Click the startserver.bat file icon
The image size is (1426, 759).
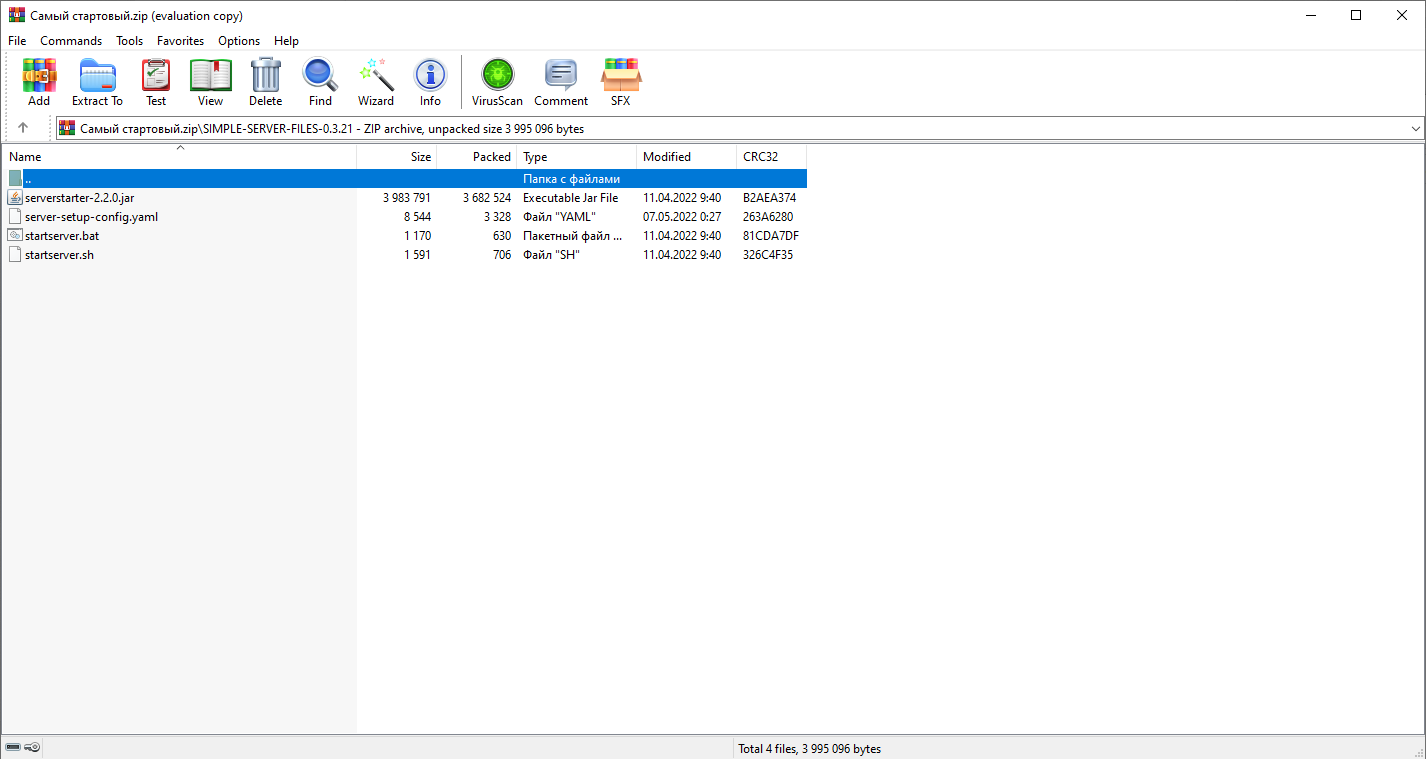click(15, 236)
